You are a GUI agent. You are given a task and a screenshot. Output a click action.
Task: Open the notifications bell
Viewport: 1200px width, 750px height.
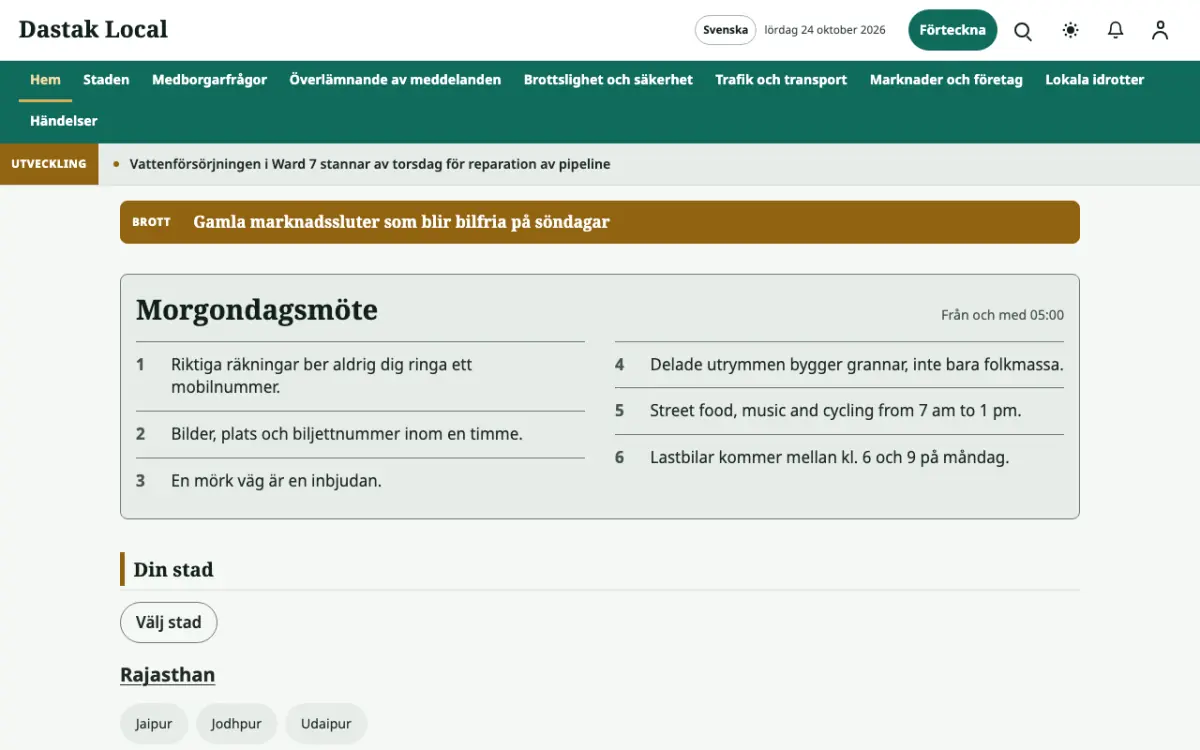(1116, 30)
